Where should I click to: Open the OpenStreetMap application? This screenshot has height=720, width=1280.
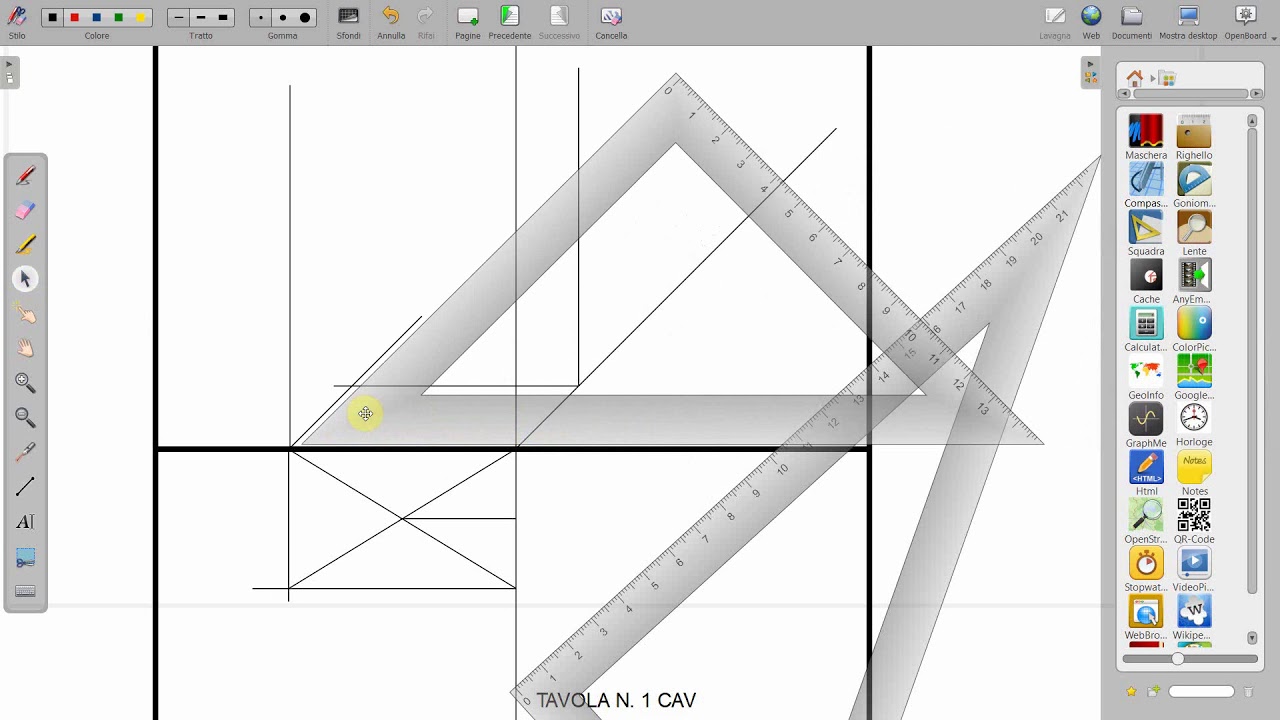[1146, 521]
